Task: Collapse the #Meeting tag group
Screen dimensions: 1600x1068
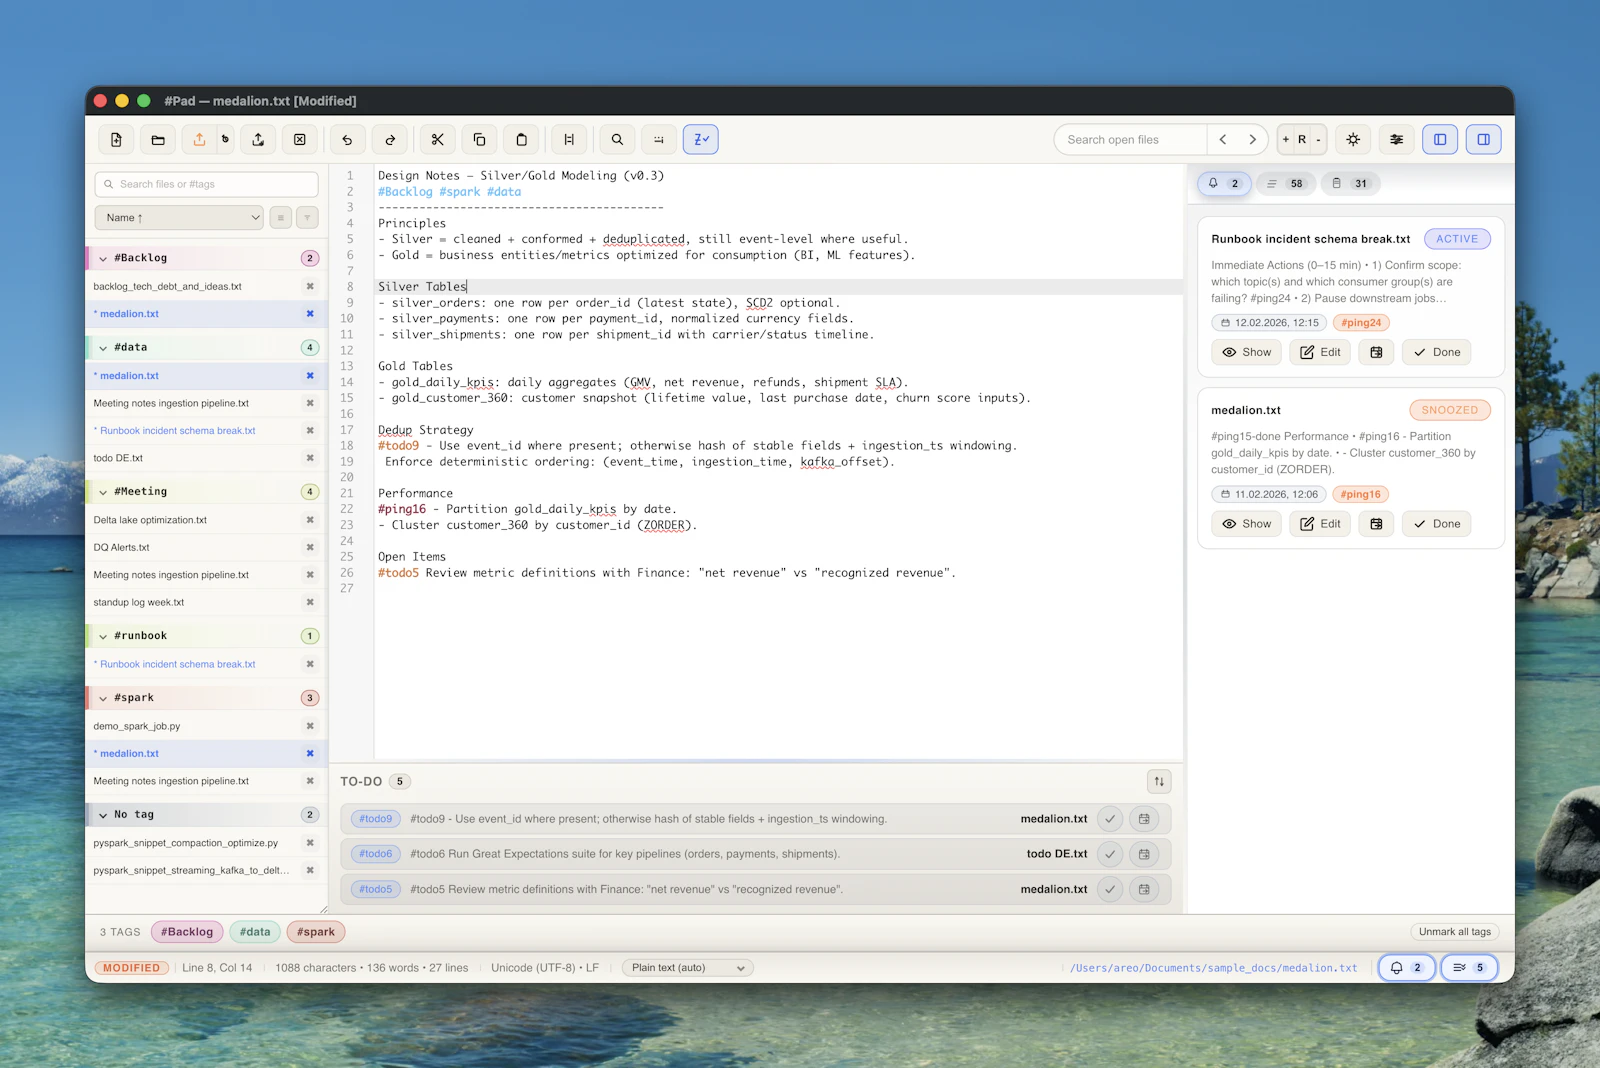Action: click(103, 492)
